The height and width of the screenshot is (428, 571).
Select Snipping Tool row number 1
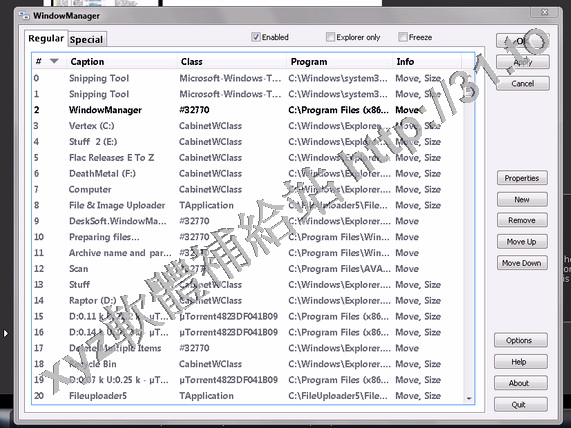(248, 94)
